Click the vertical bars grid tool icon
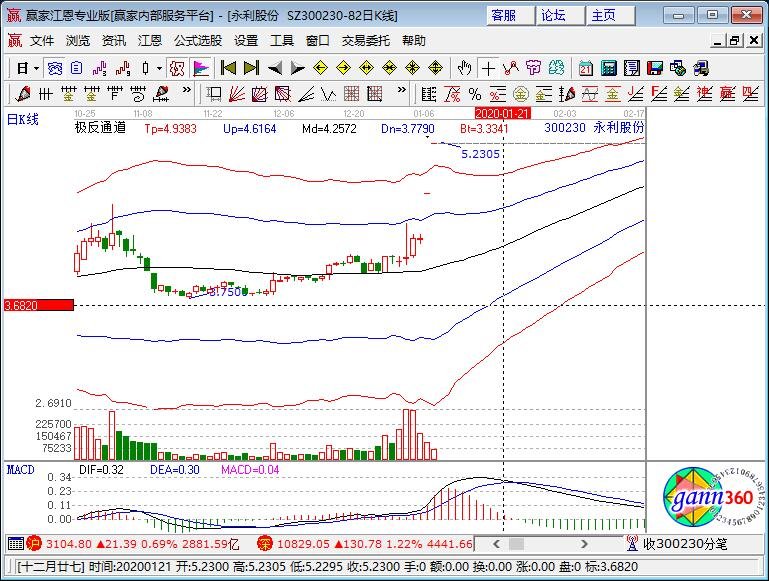 tap(45, 93)
